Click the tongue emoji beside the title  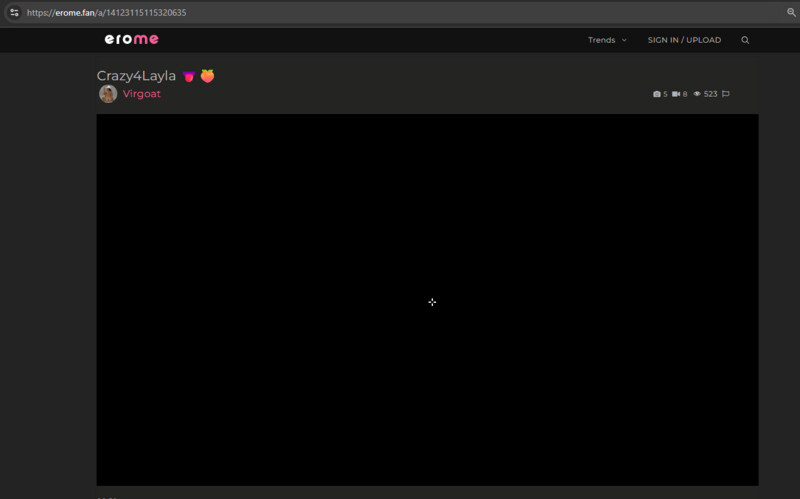tap(189, 77)
